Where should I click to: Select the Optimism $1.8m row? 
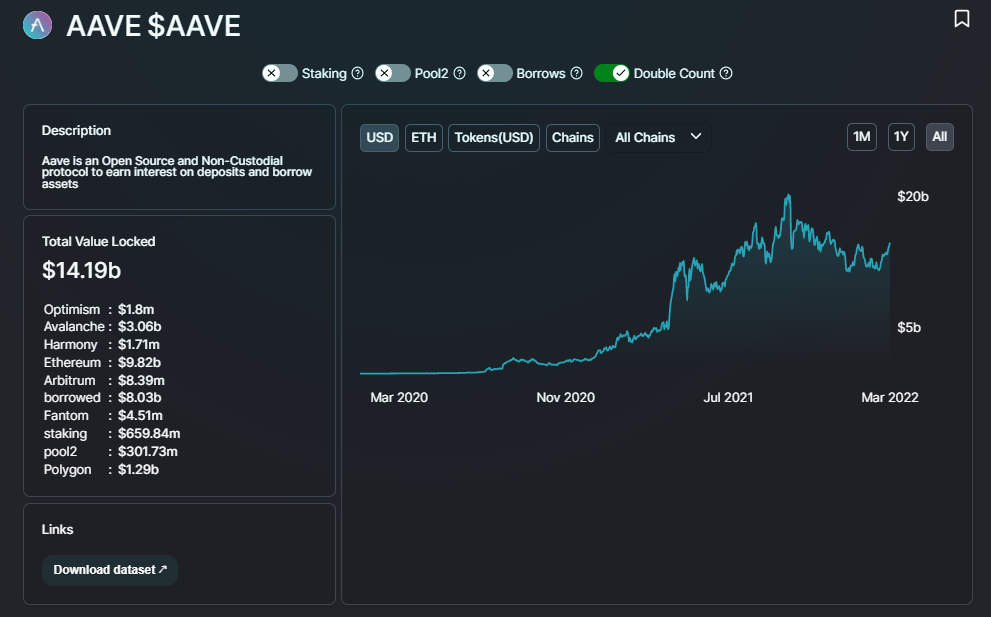[x=99, y=309]
